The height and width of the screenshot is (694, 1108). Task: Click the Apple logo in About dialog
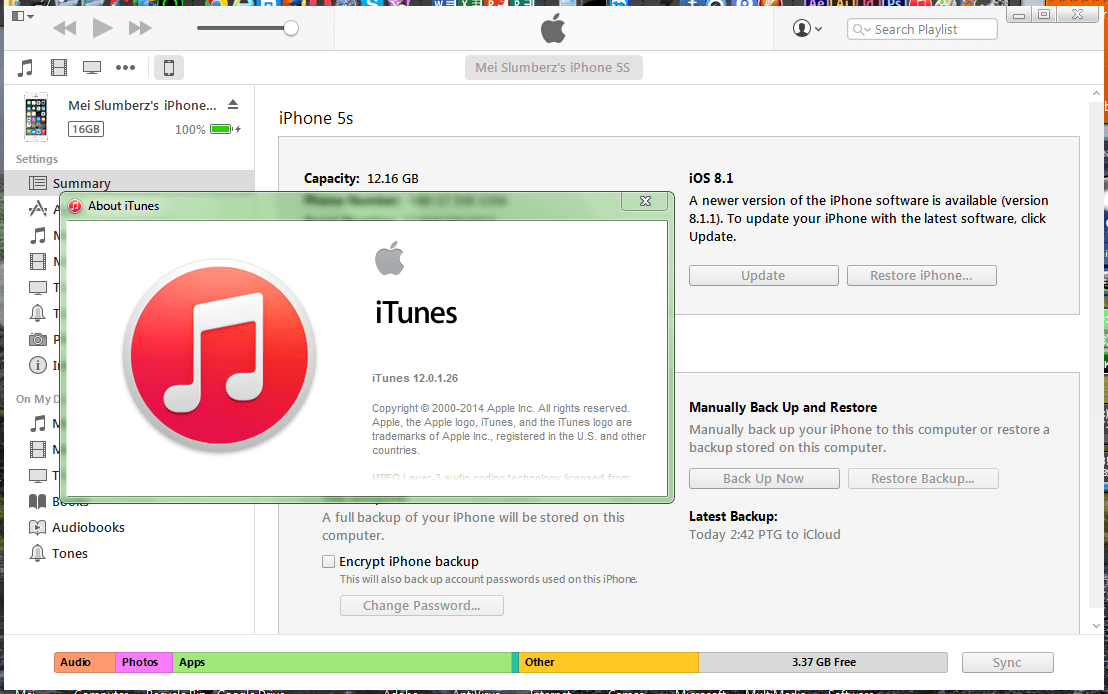pos(389,258)
